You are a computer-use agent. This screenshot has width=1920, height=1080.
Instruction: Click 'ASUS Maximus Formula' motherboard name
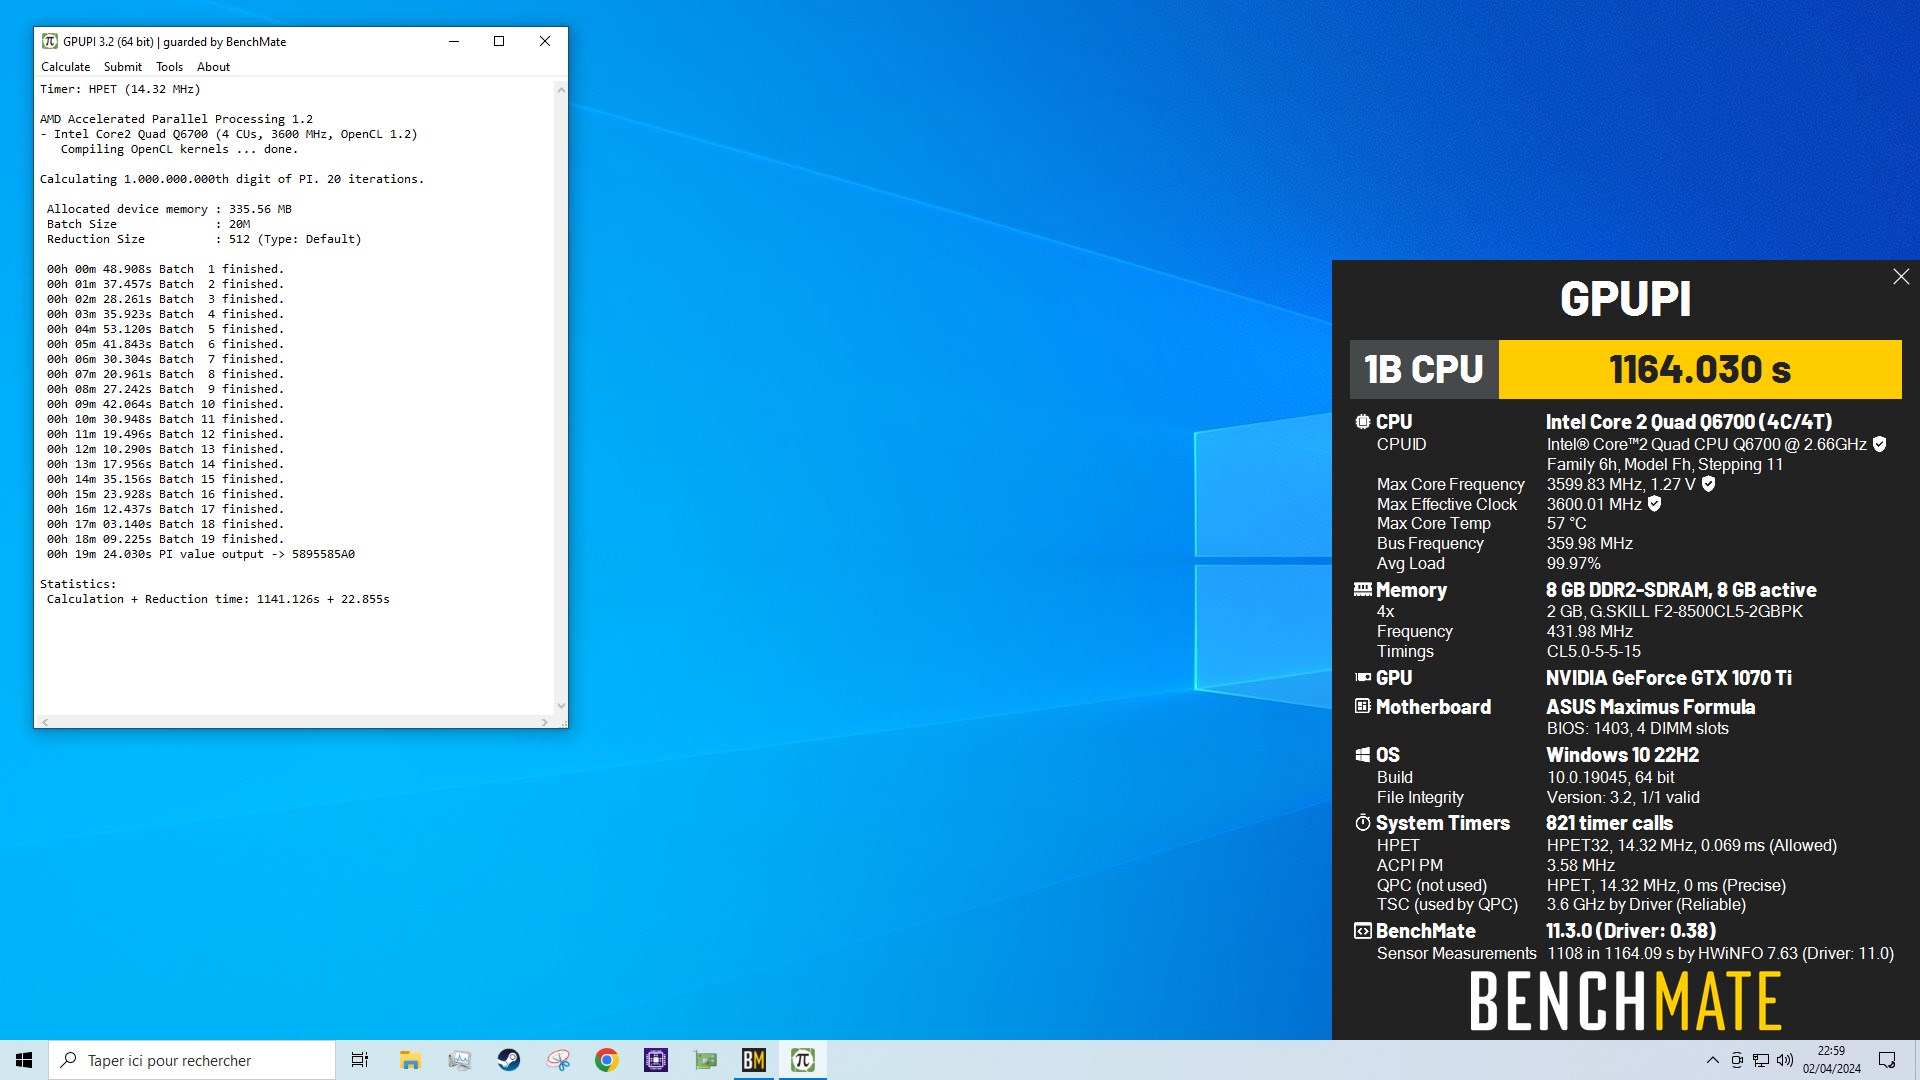tap(1650, 707)
